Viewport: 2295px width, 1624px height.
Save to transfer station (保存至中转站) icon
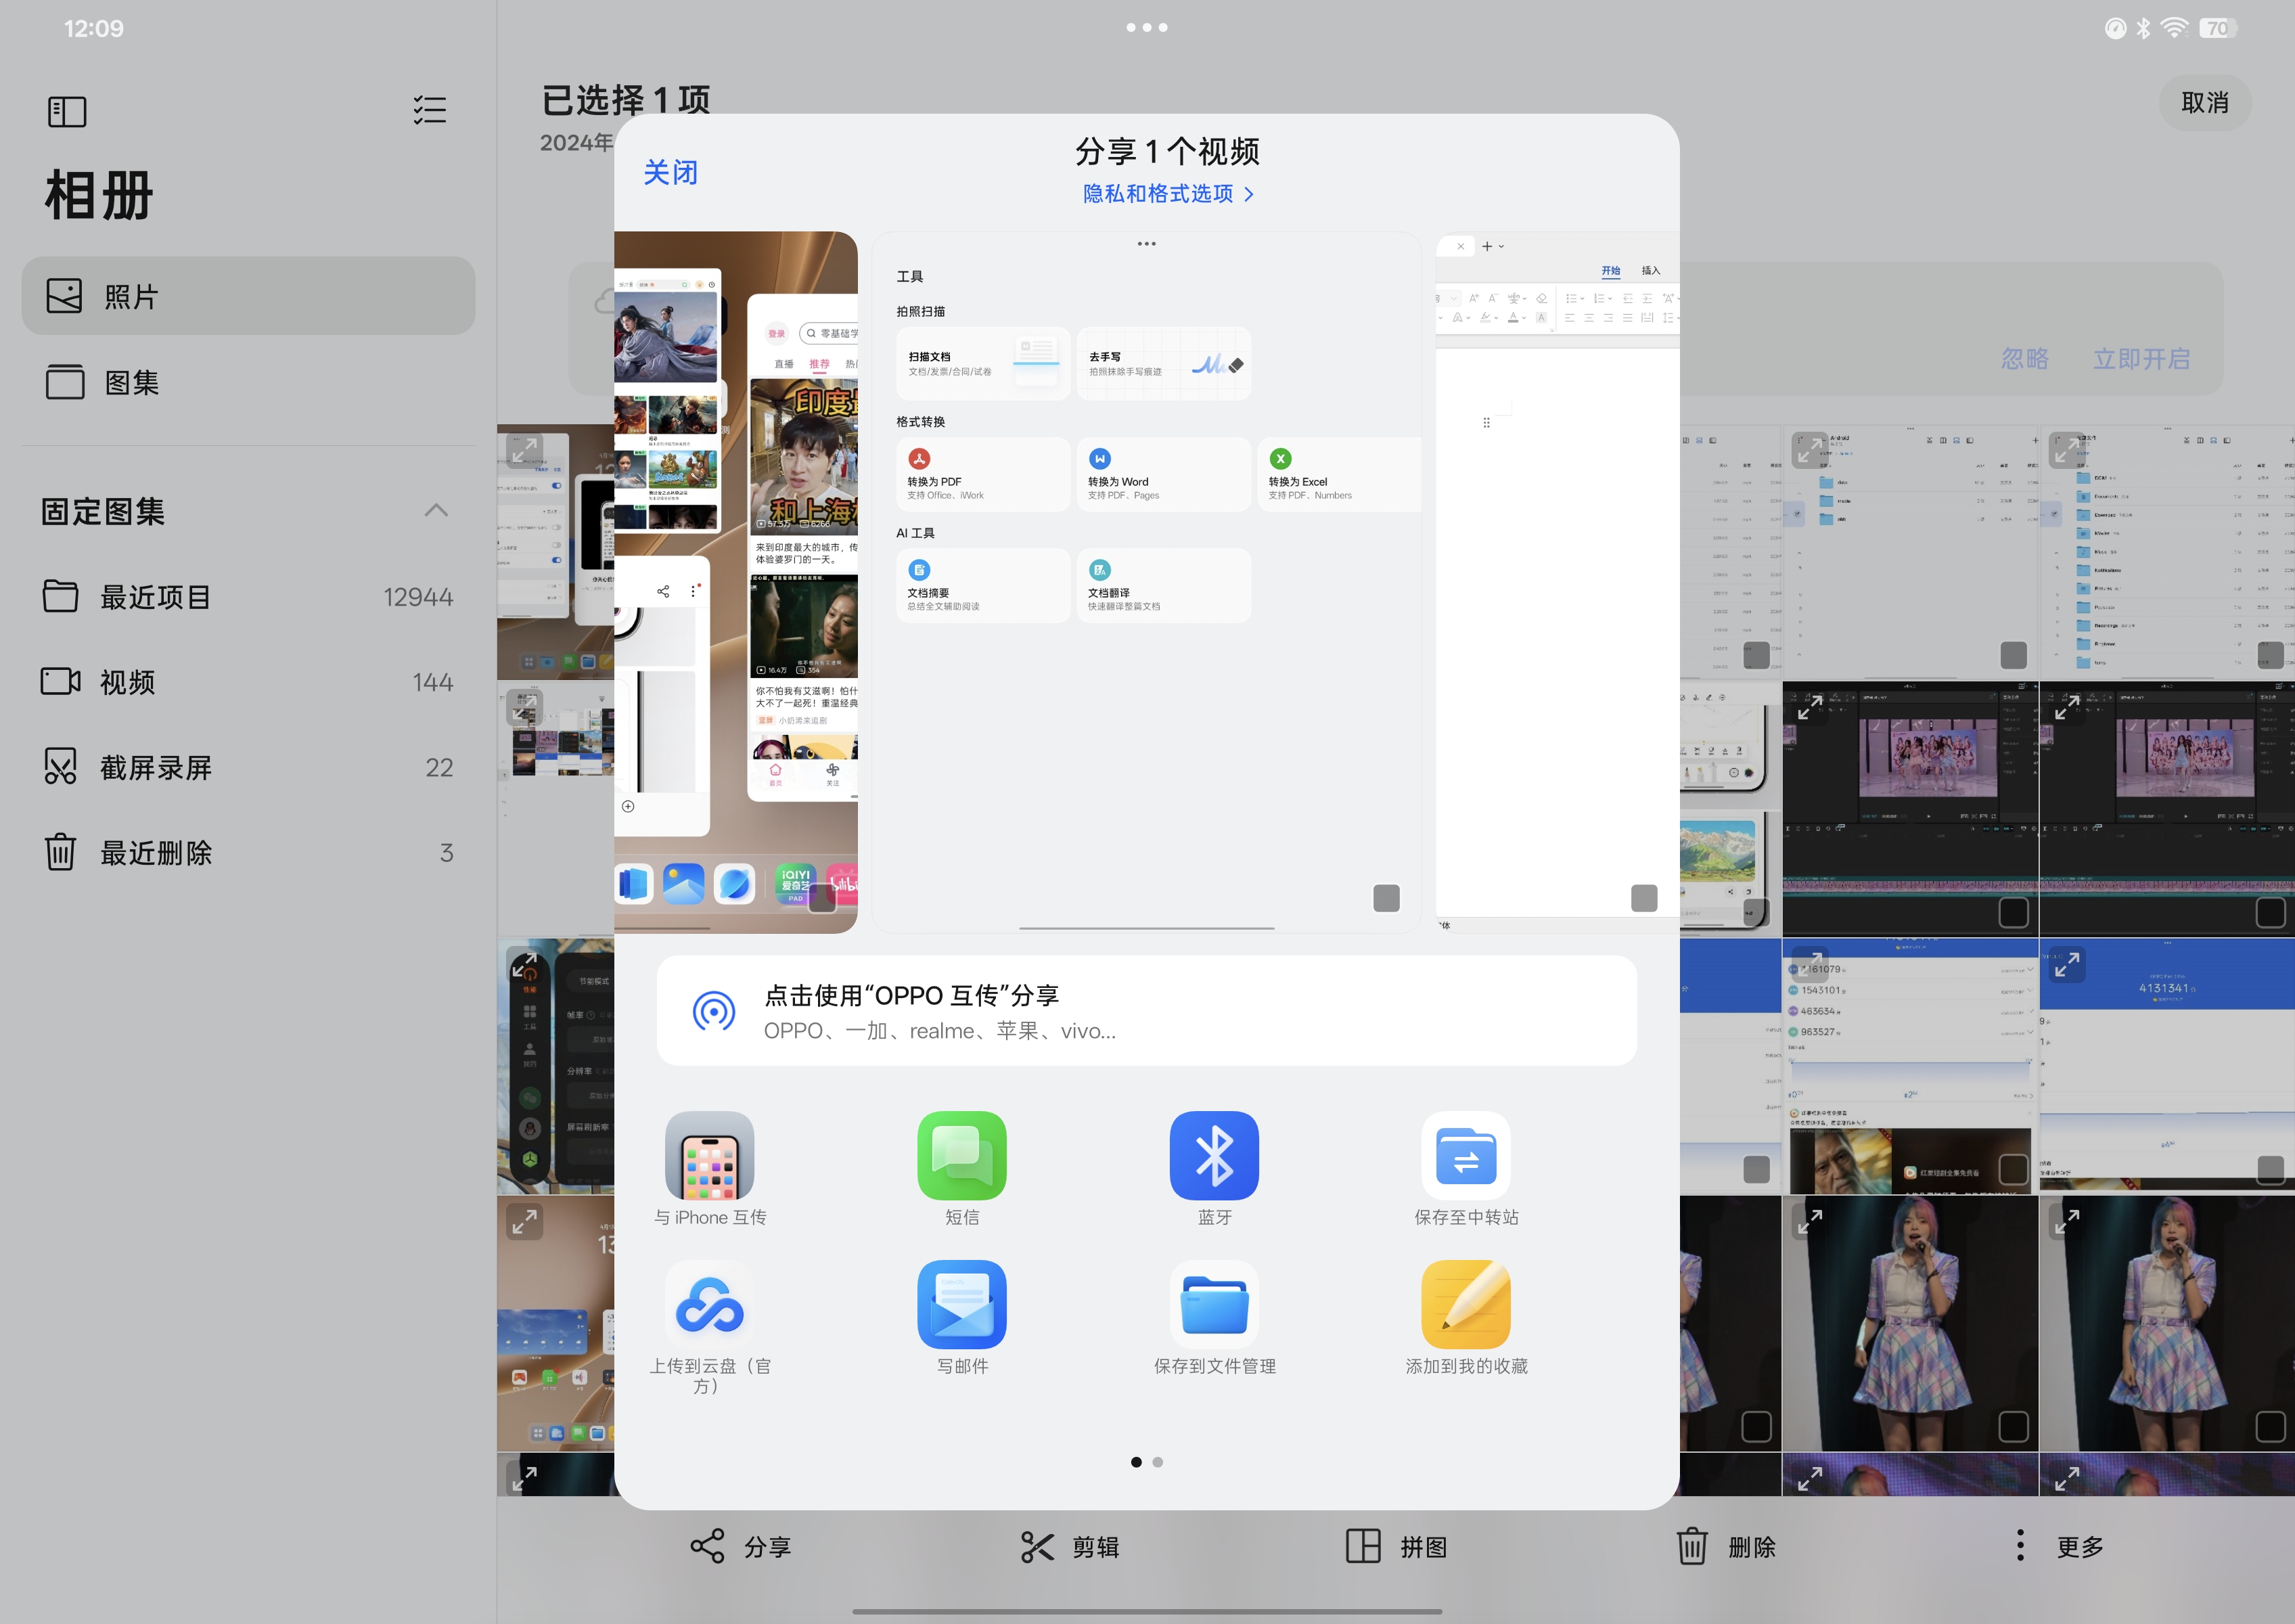(x=1465, y=1155)
